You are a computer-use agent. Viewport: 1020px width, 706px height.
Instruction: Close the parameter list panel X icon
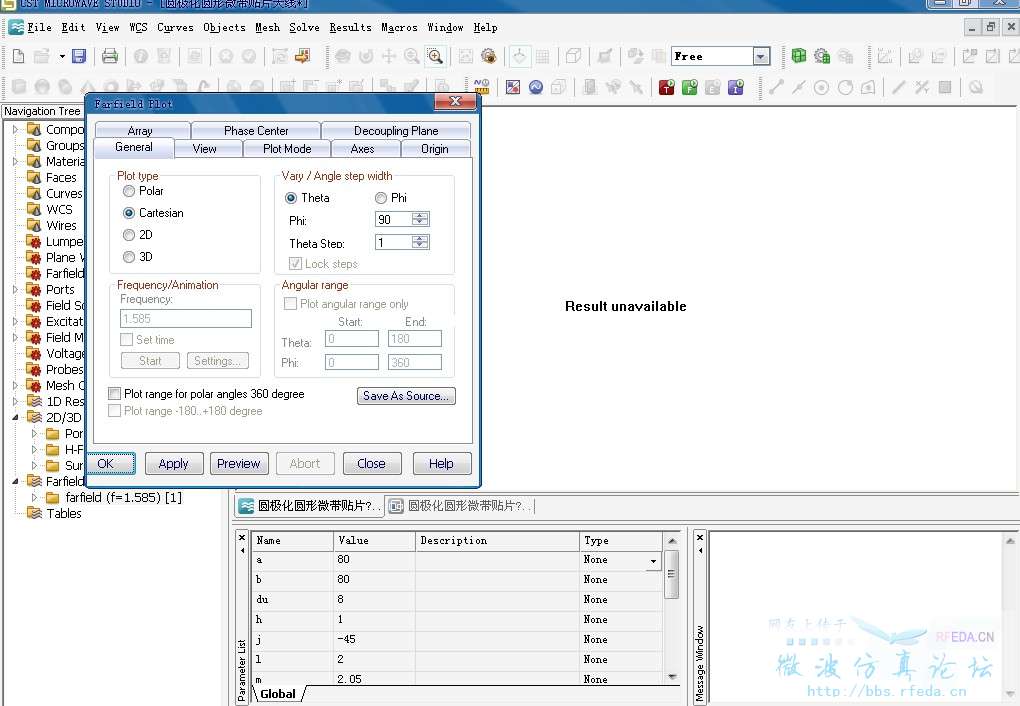point(242,537)
